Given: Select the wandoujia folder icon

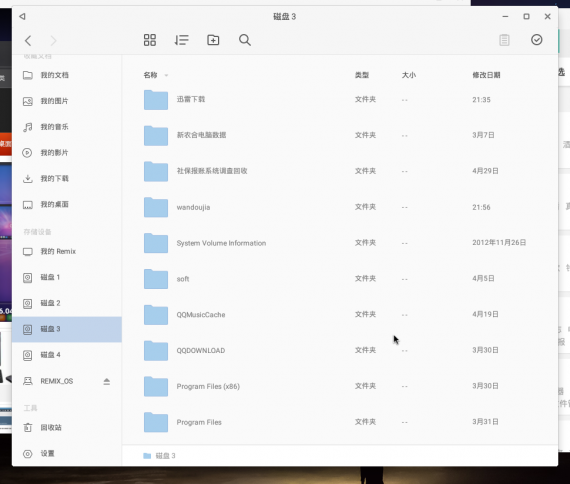Looking at the screenshot, I should tap(156, 207).
